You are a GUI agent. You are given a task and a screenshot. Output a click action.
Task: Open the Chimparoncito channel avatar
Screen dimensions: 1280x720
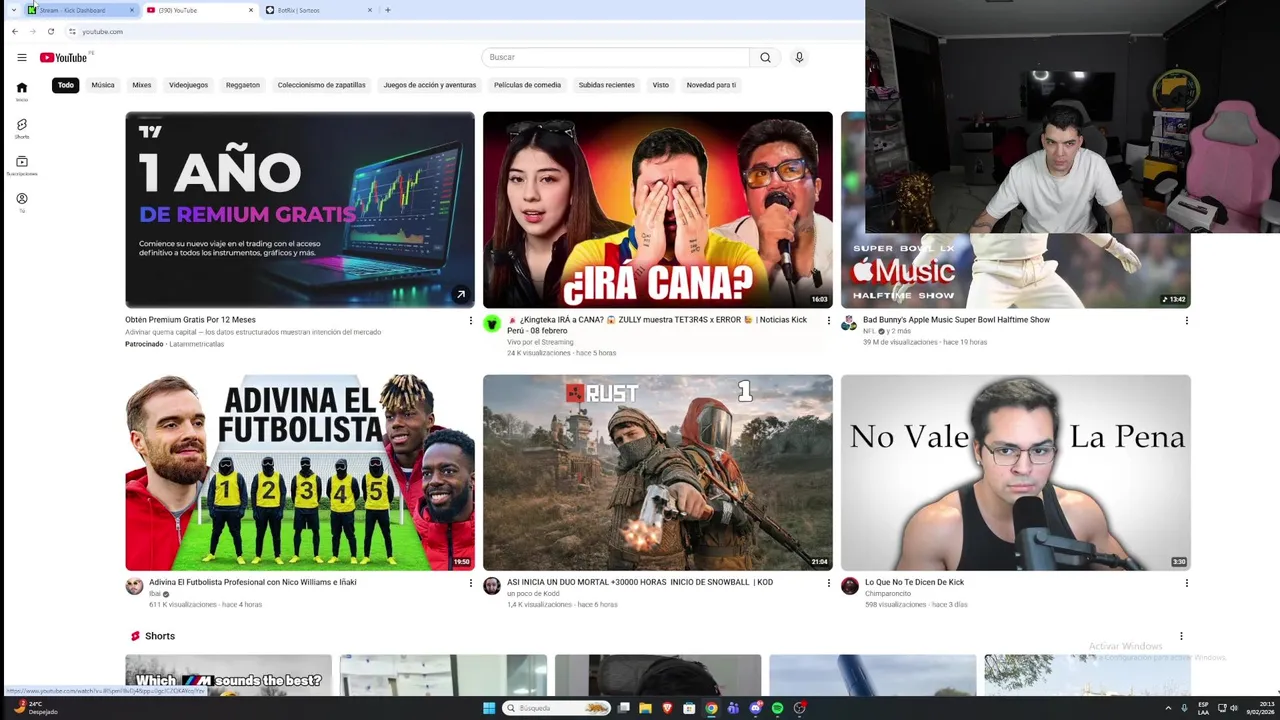tap(849, 586)
